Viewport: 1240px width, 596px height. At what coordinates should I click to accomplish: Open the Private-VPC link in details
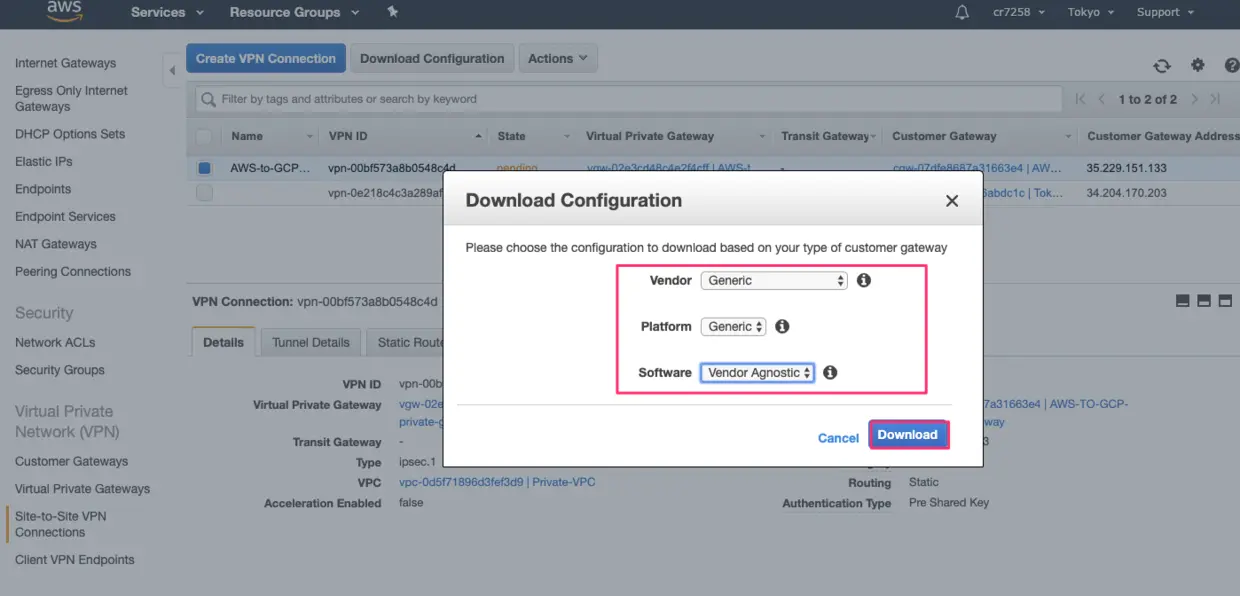point(497,482)
